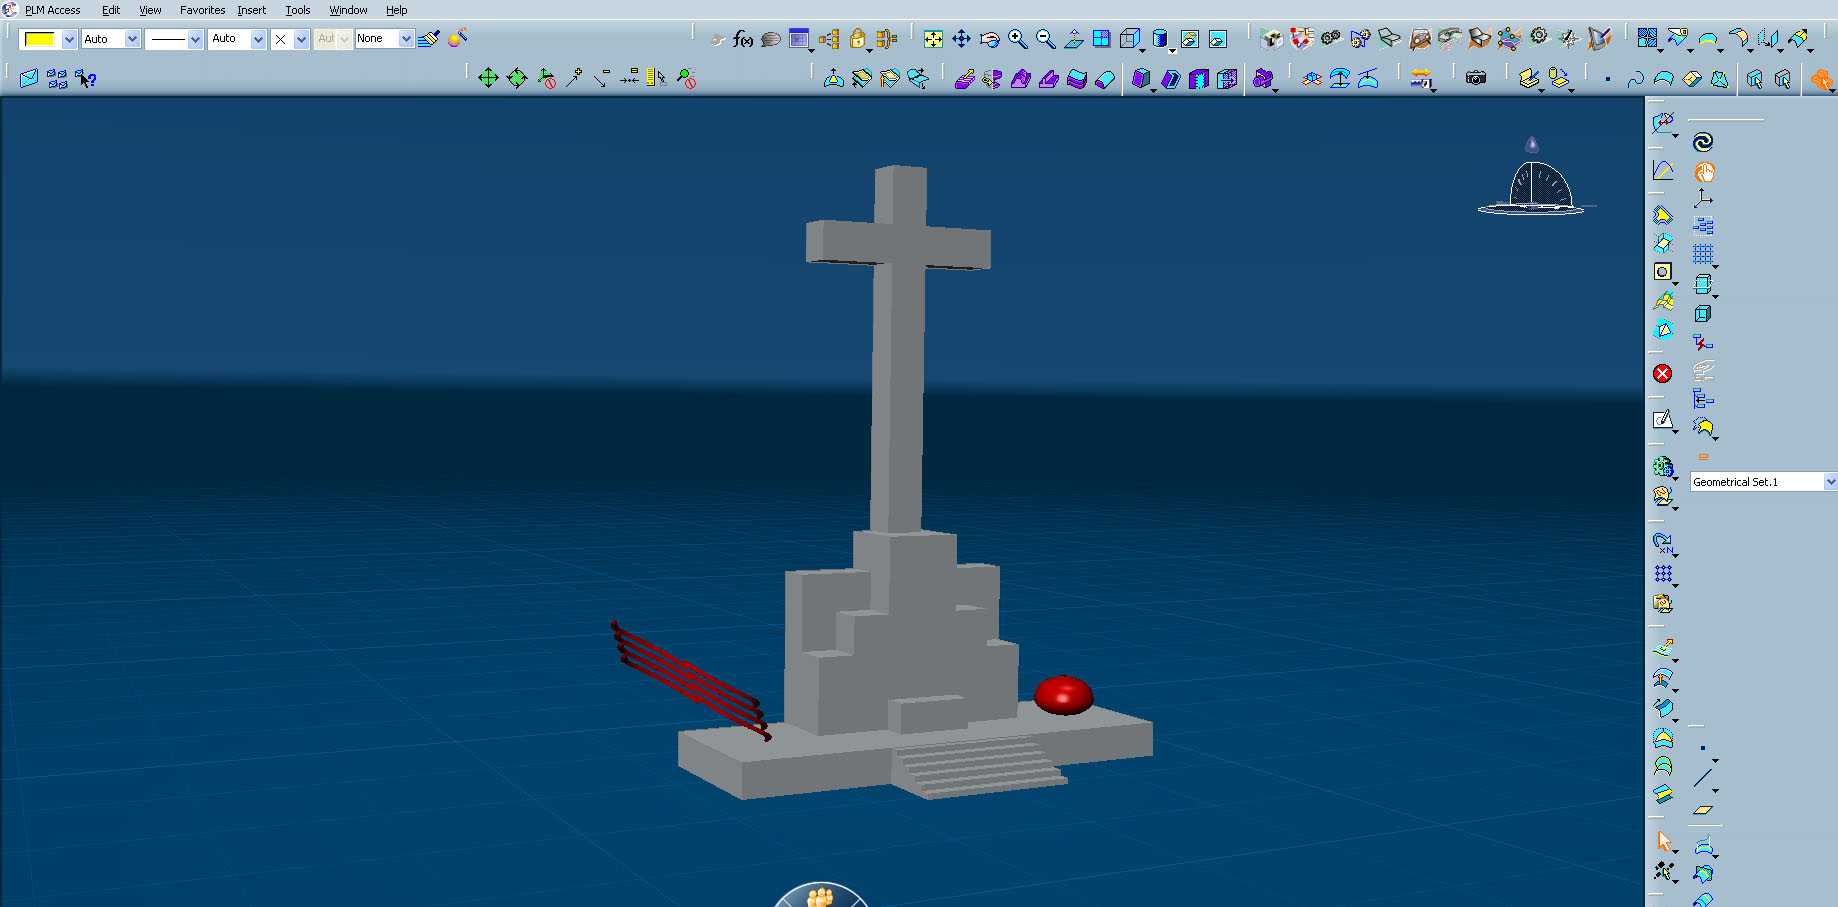This screenshot has width=1838, height=907.
Task: Click the line tool icon
Action: coord(1703,778)
